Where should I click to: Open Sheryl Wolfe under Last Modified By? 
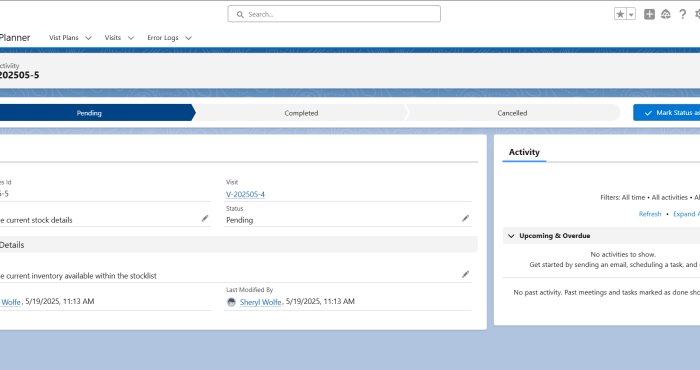260,302
